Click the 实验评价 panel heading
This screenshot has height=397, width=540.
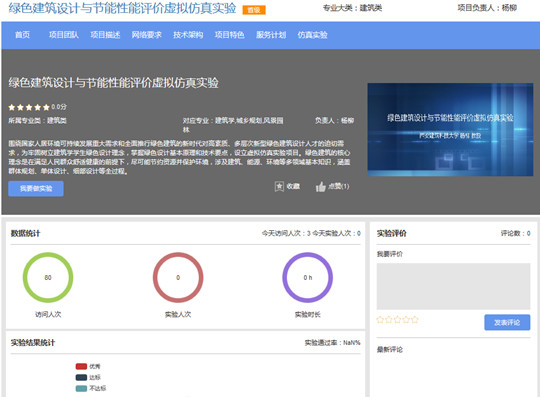coord(392,233)
